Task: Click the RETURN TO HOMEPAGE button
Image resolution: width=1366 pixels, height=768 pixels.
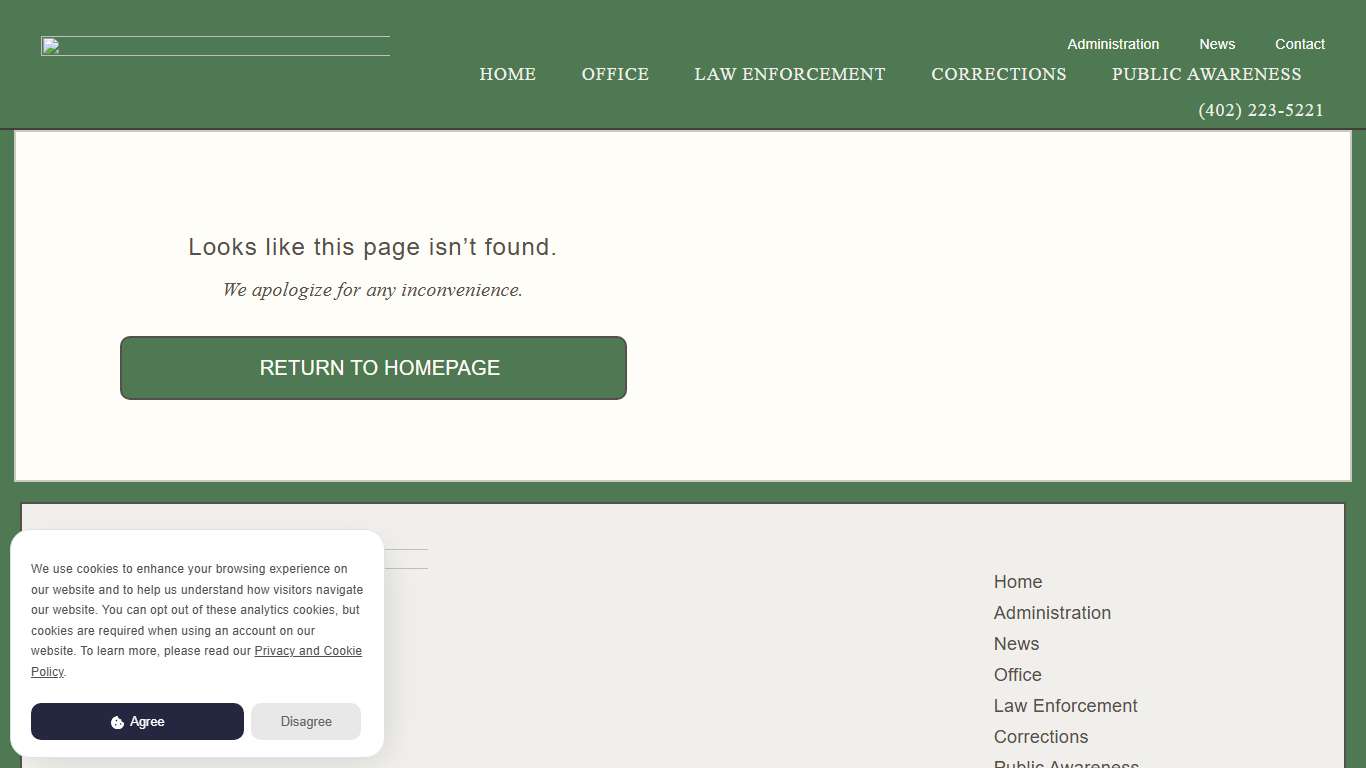Action: coord(373,368)
